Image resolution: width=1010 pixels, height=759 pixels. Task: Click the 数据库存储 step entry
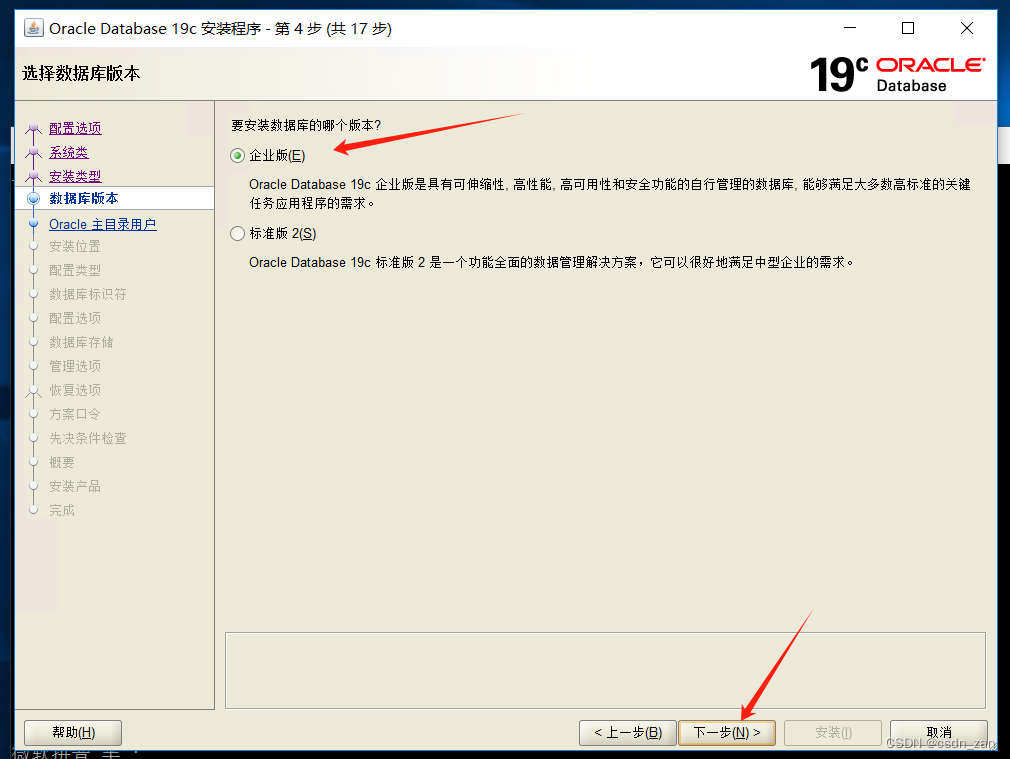[81, 342]
